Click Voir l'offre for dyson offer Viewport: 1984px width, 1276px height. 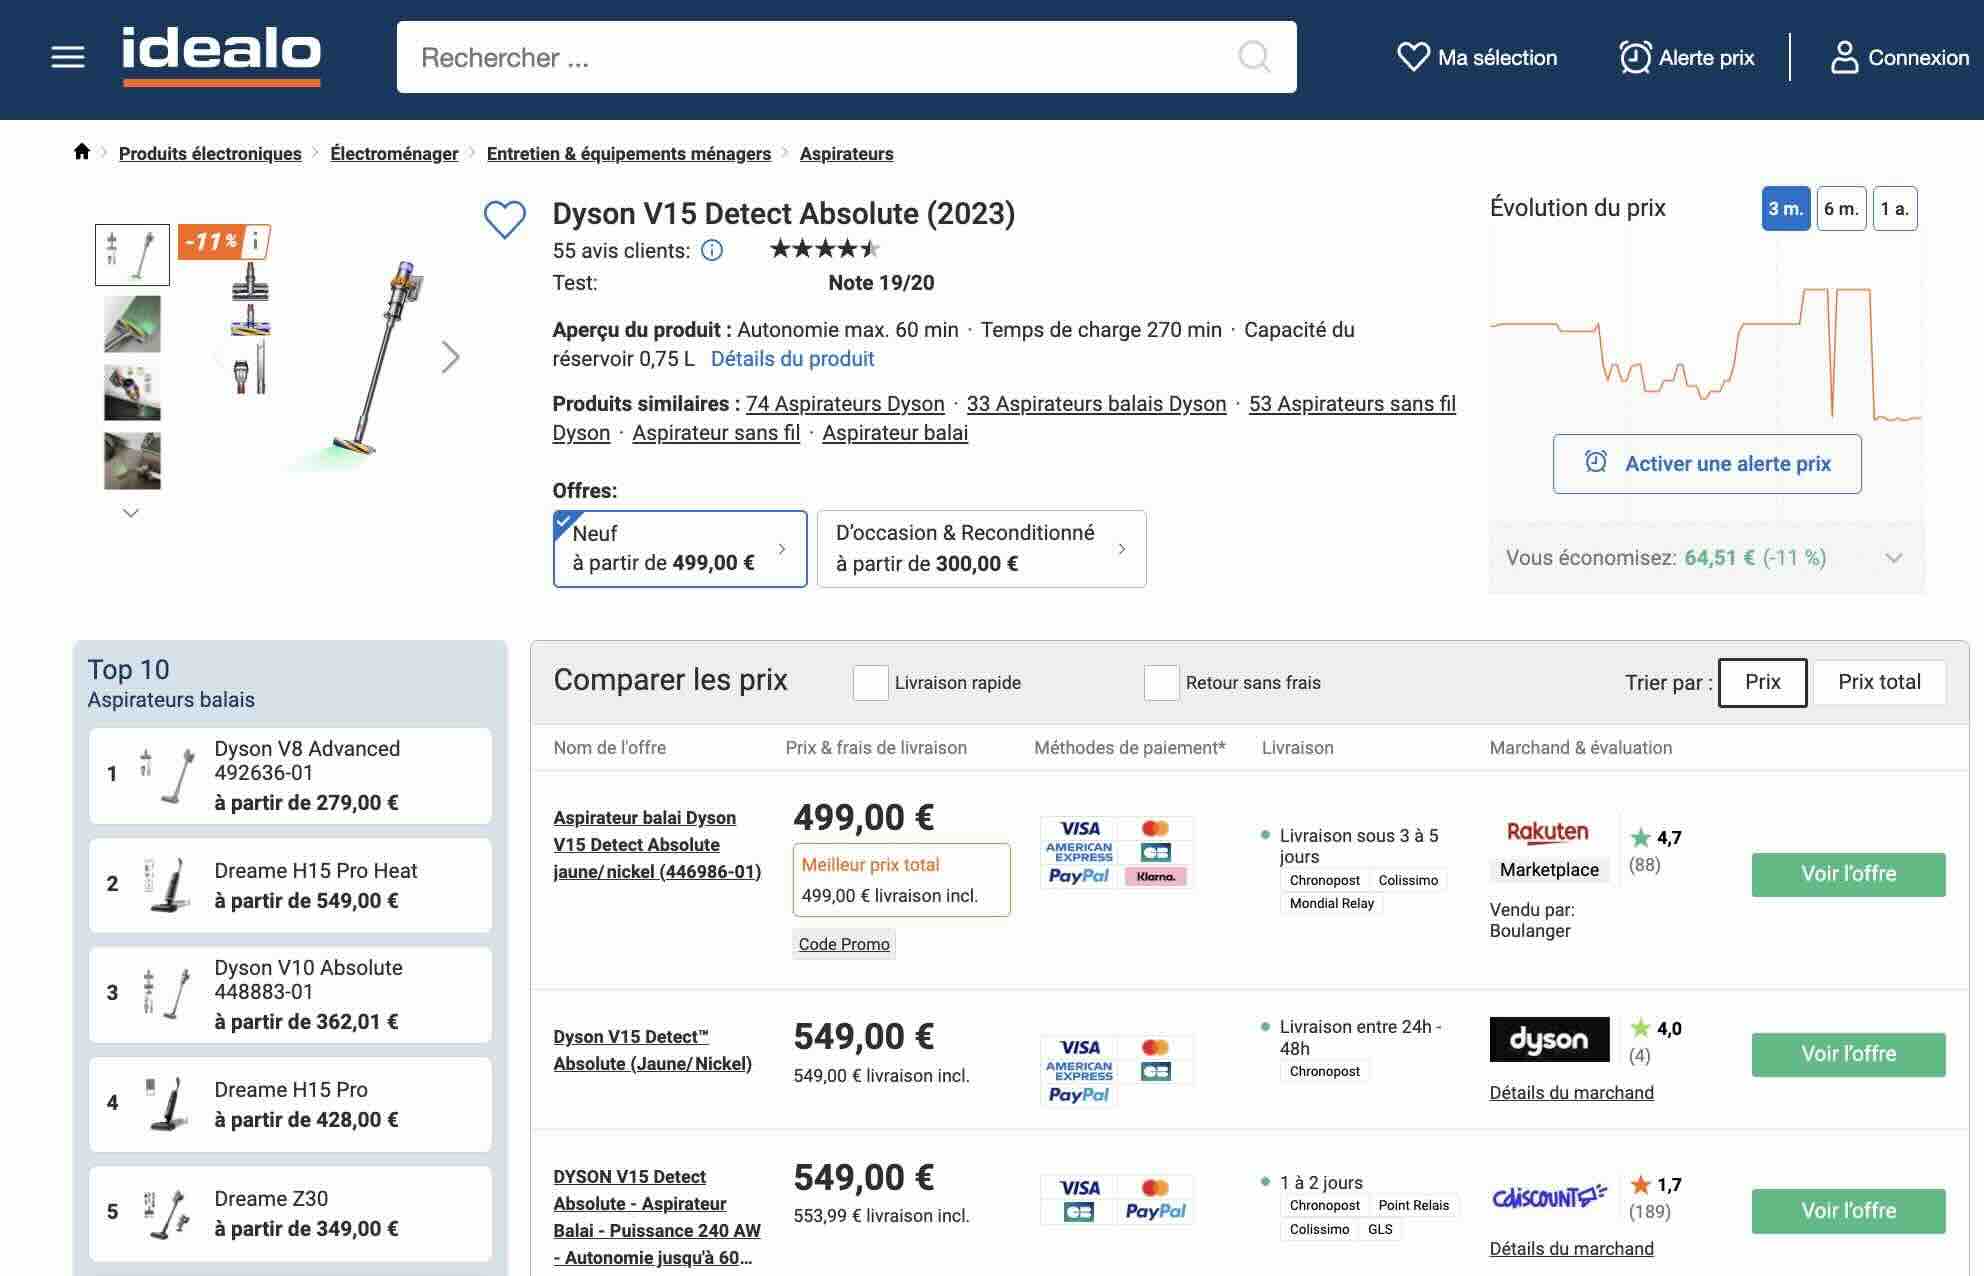(x=1848, y=1054)
